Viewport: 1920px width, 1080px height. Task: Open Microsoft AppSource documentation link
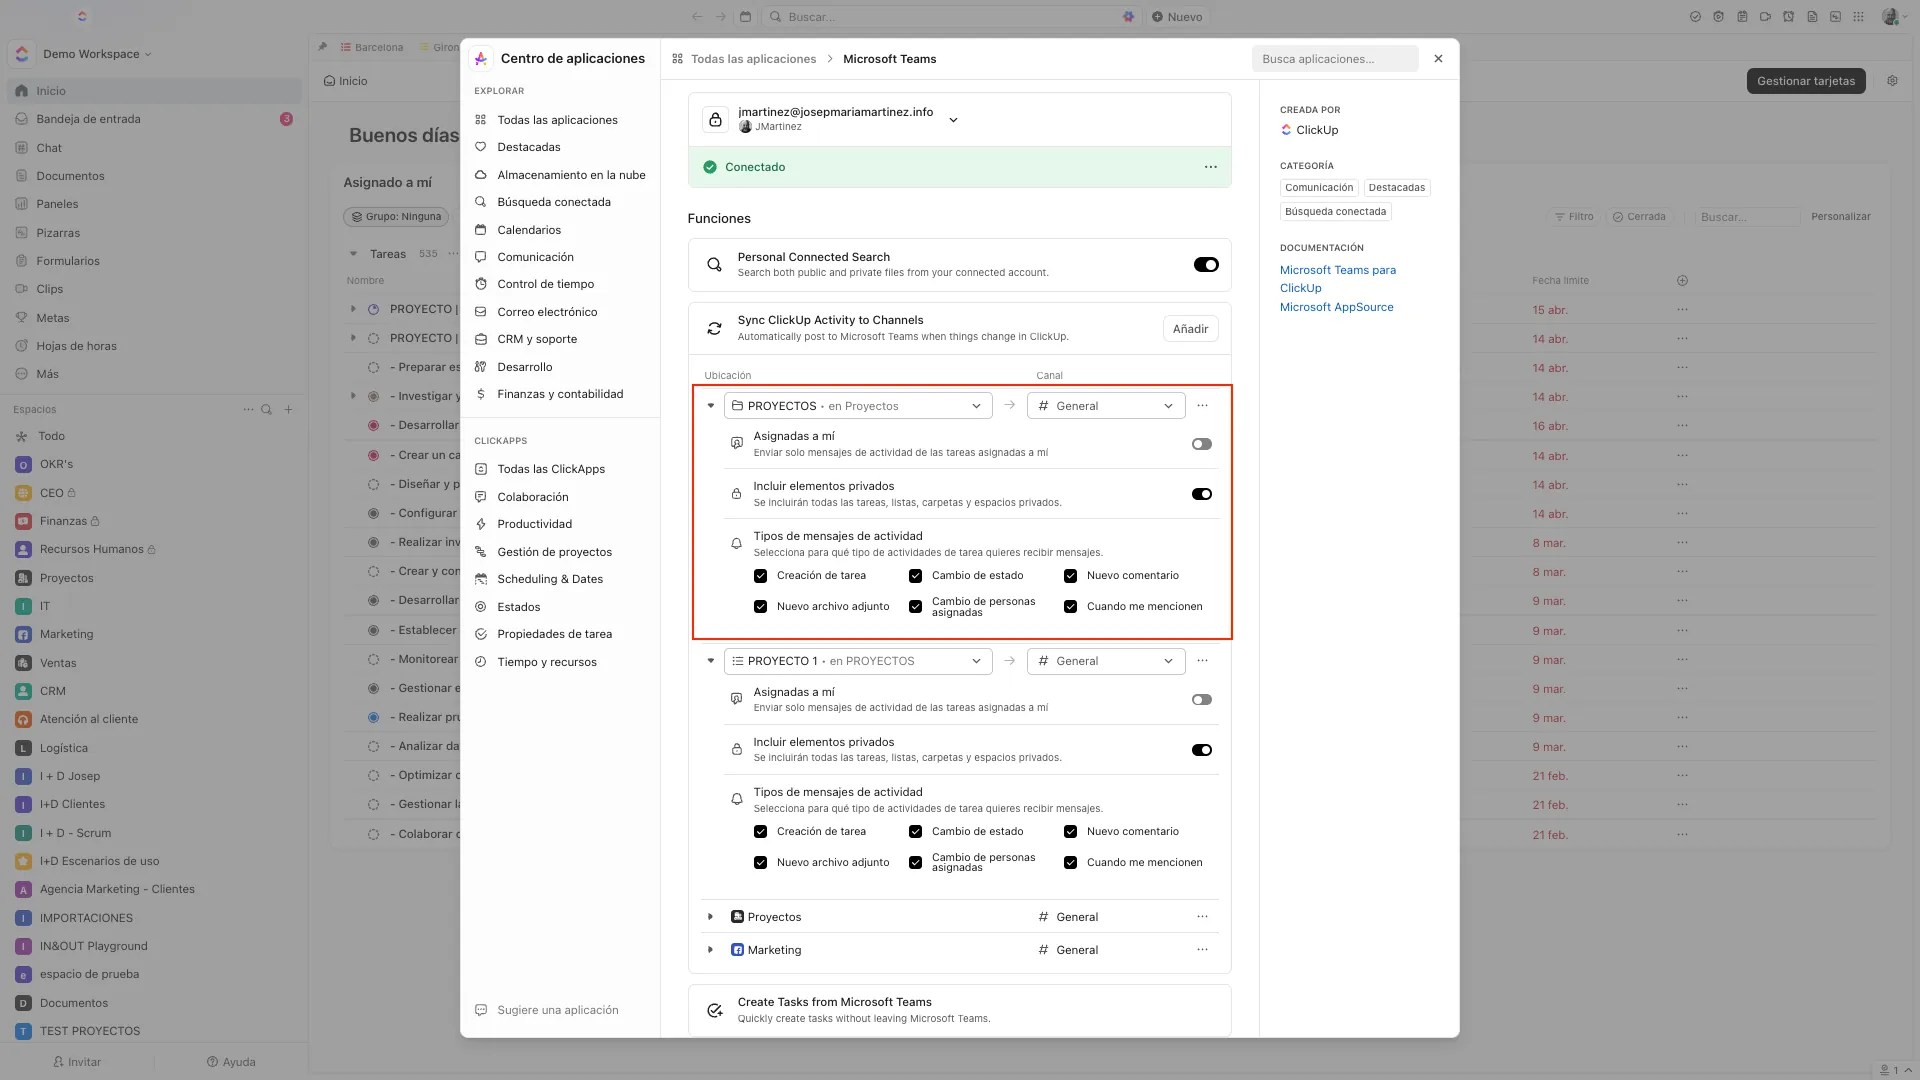click(x=1336, y=307)
